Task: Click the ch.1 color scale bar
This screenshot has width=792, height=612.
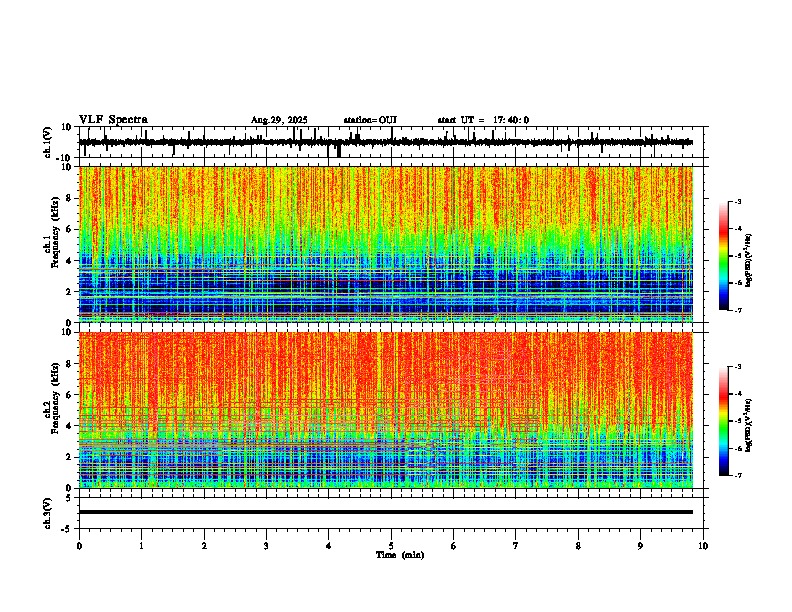Action: point(724,256)
